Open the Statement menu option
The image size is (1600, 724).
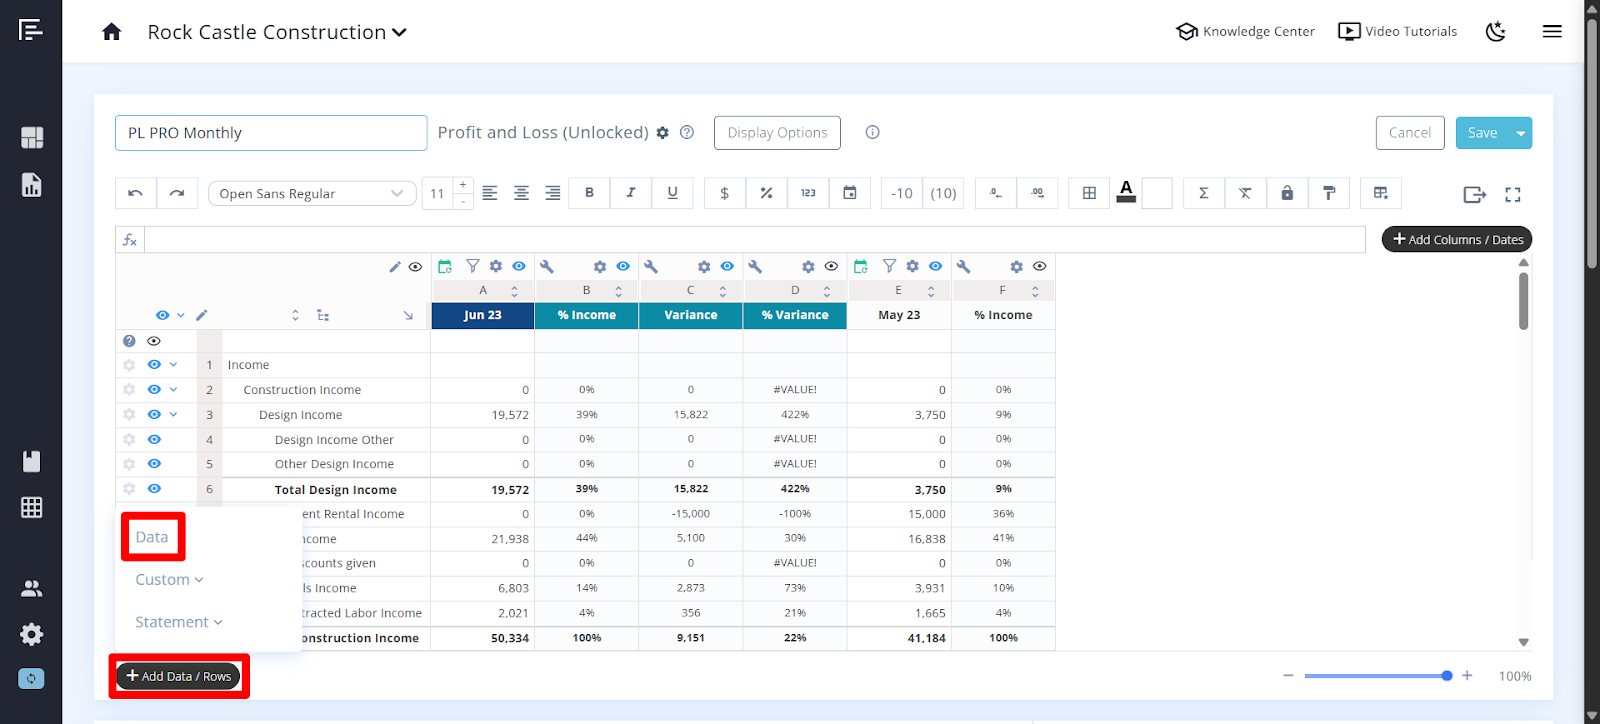[178, 622]
